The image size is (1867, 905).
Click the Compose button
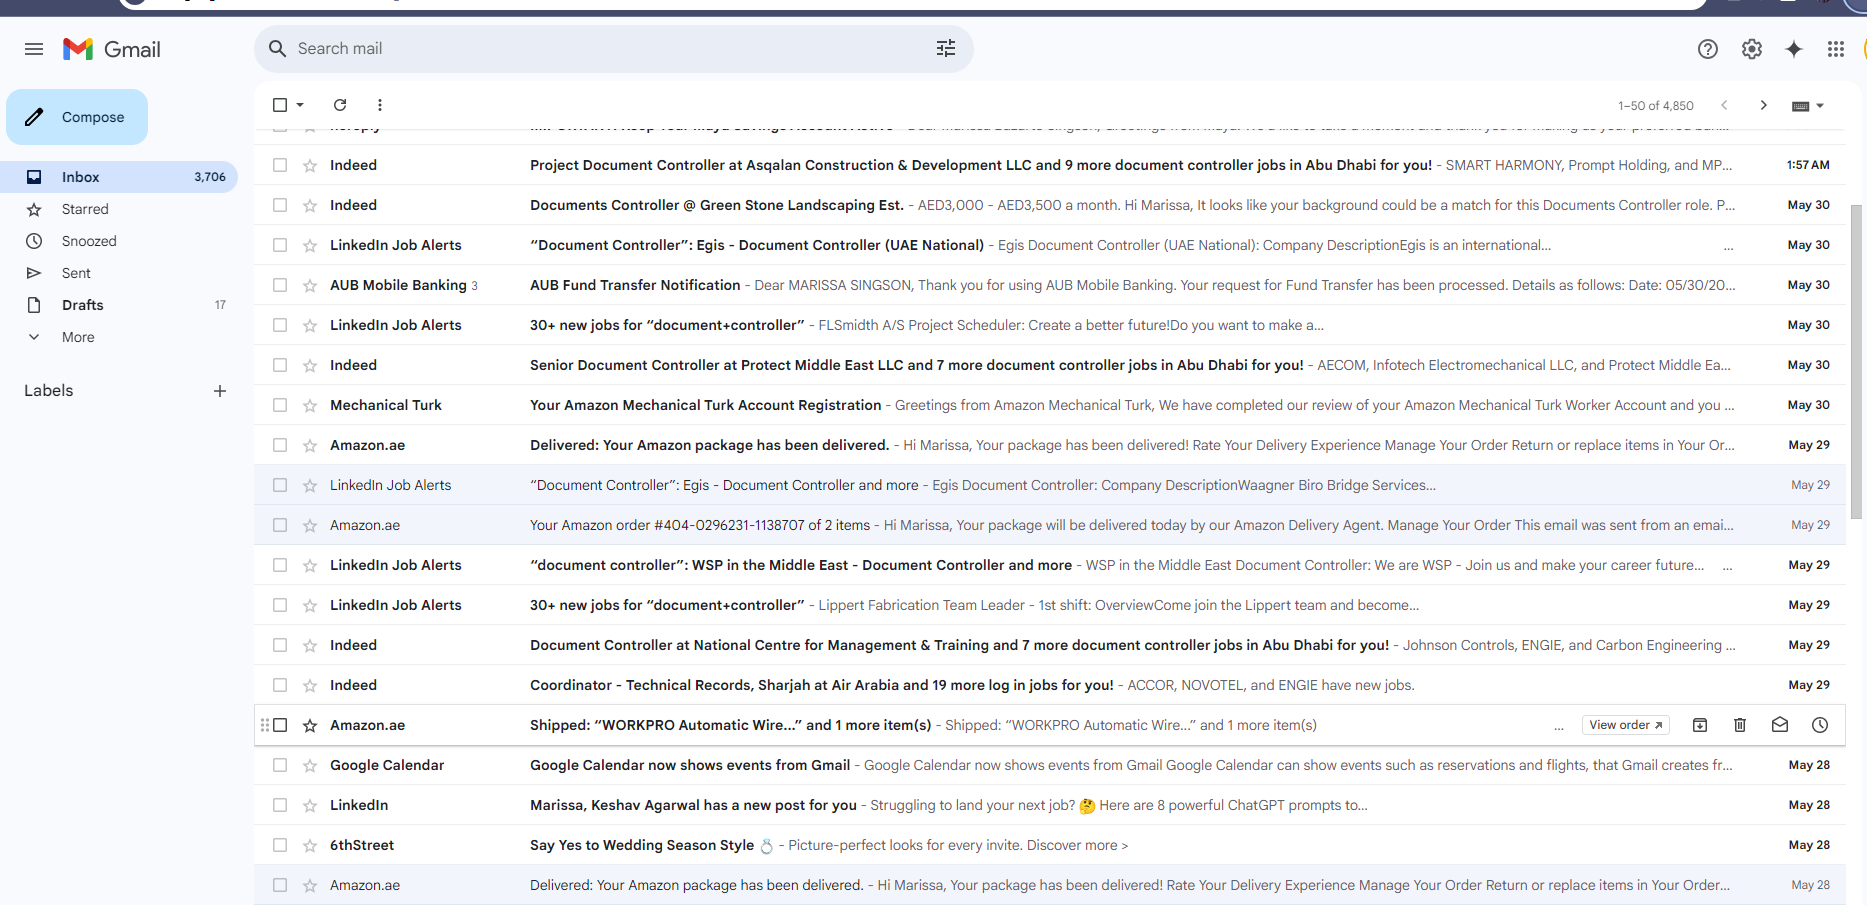(x=77, y=117)
